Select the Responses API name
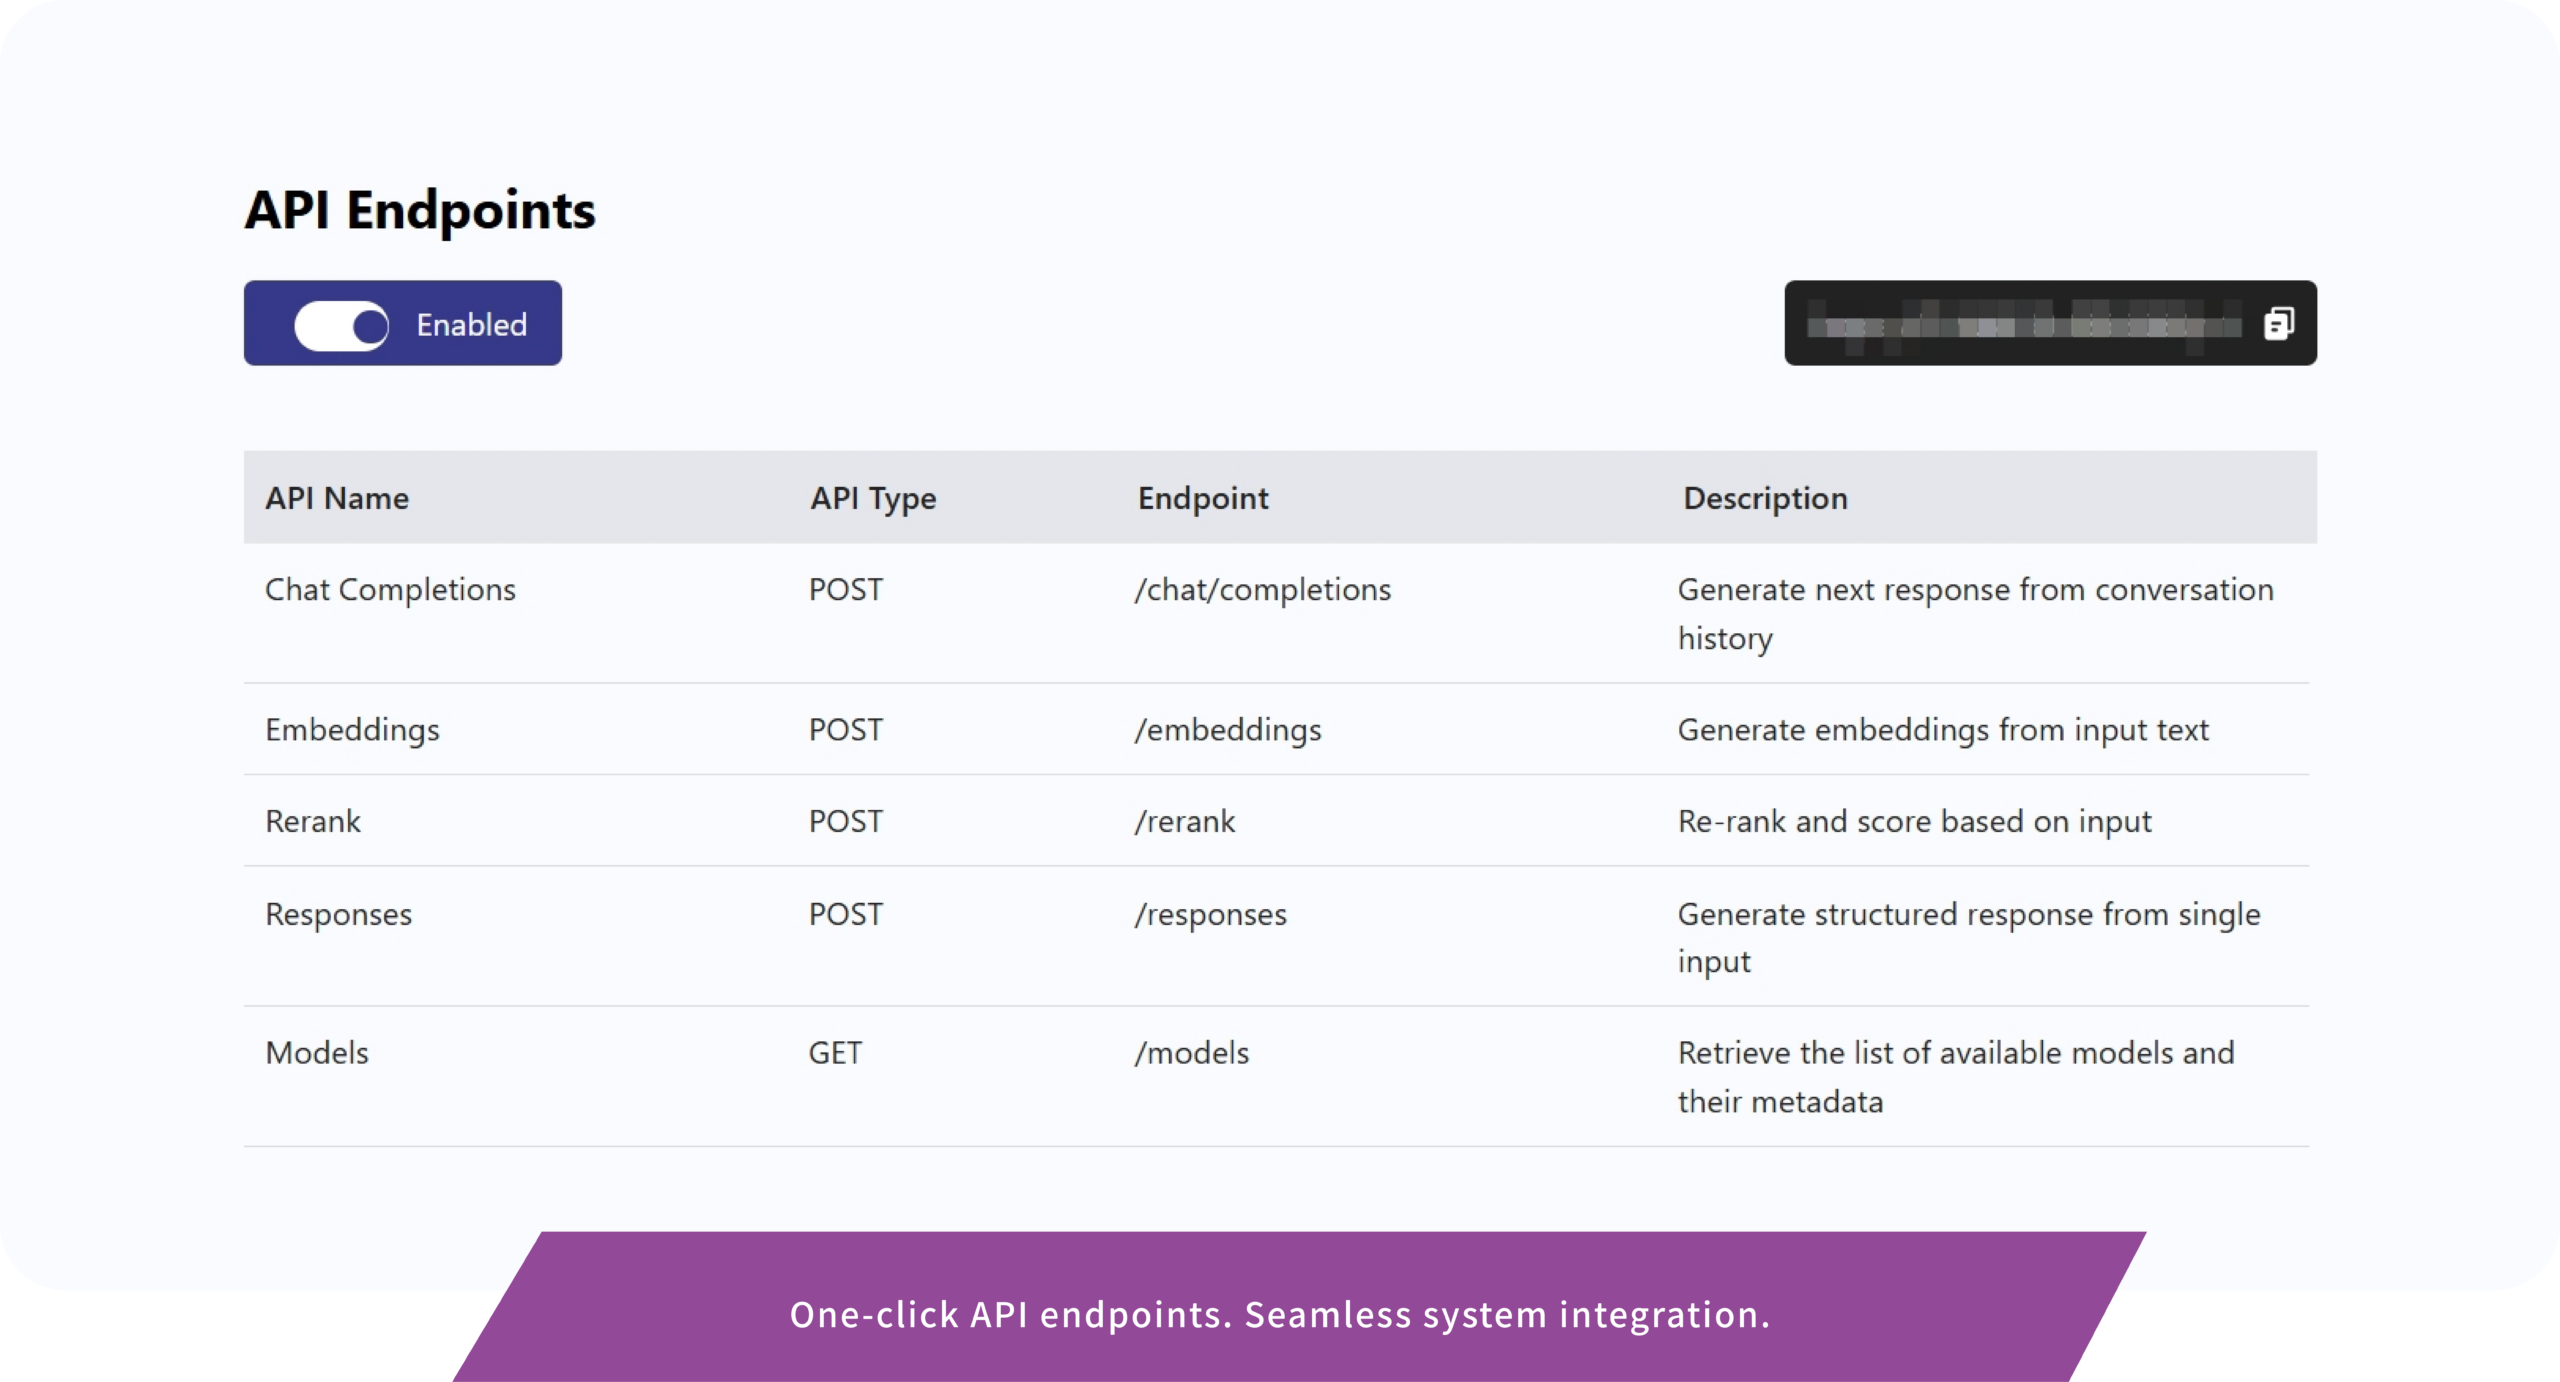The image size is (2560, 1382). [338, 914]
